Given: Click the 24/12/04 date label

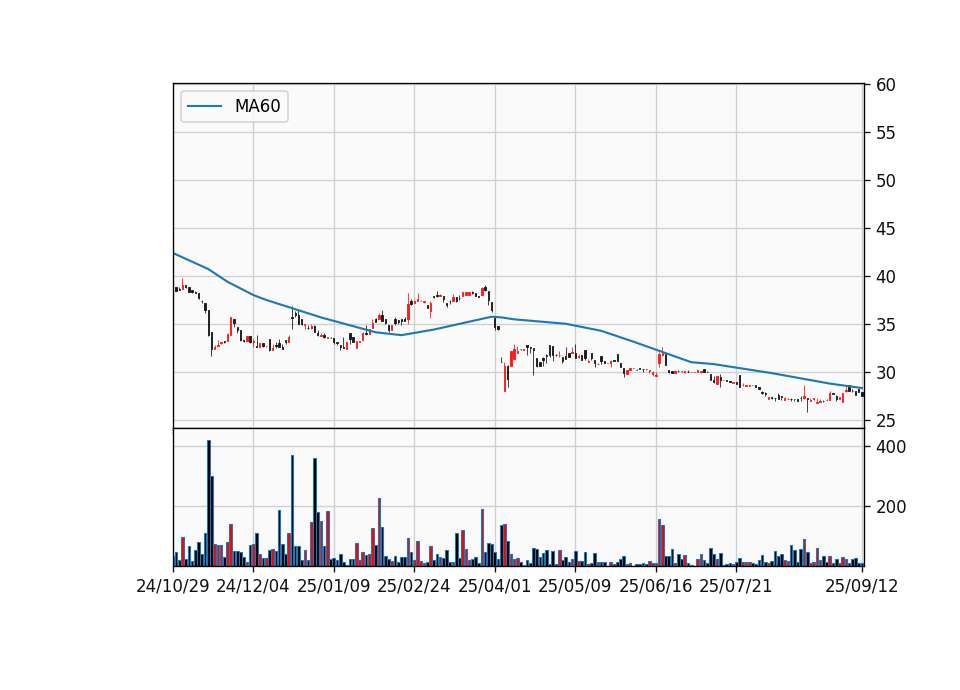Looking at the screenshot, I should tap(253, 586).
